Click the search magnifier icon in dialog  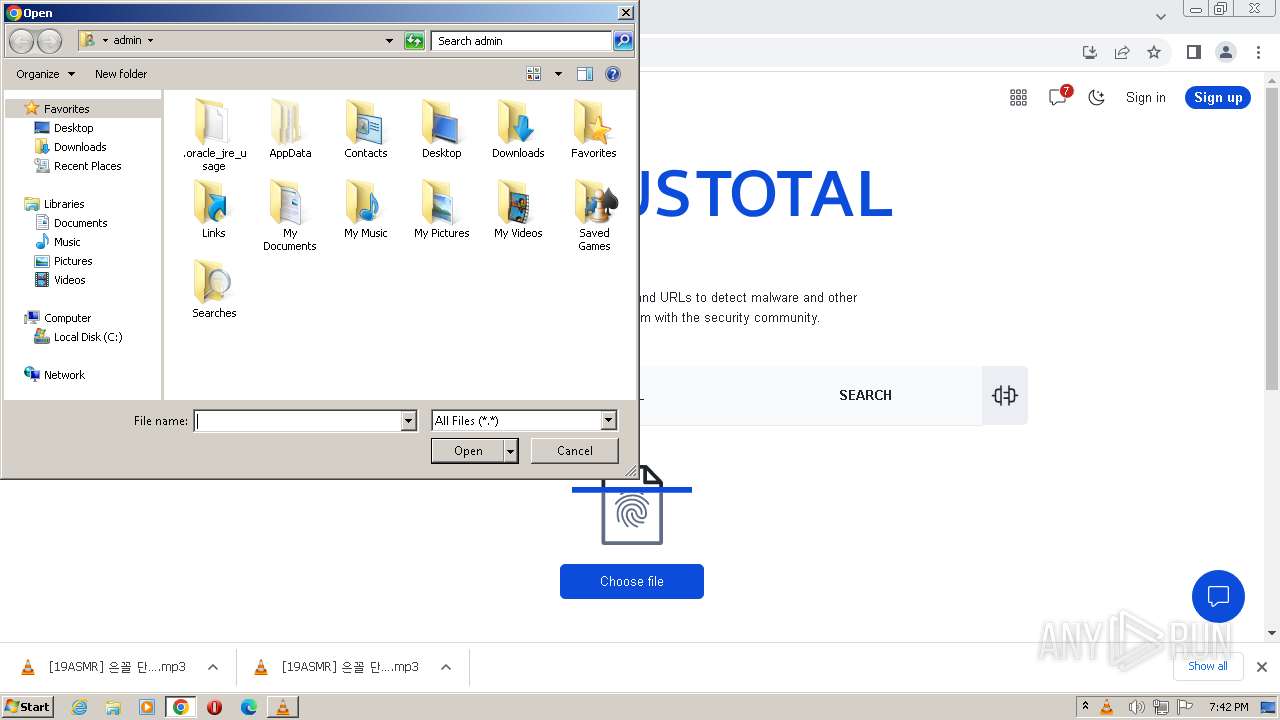[623, 41]
